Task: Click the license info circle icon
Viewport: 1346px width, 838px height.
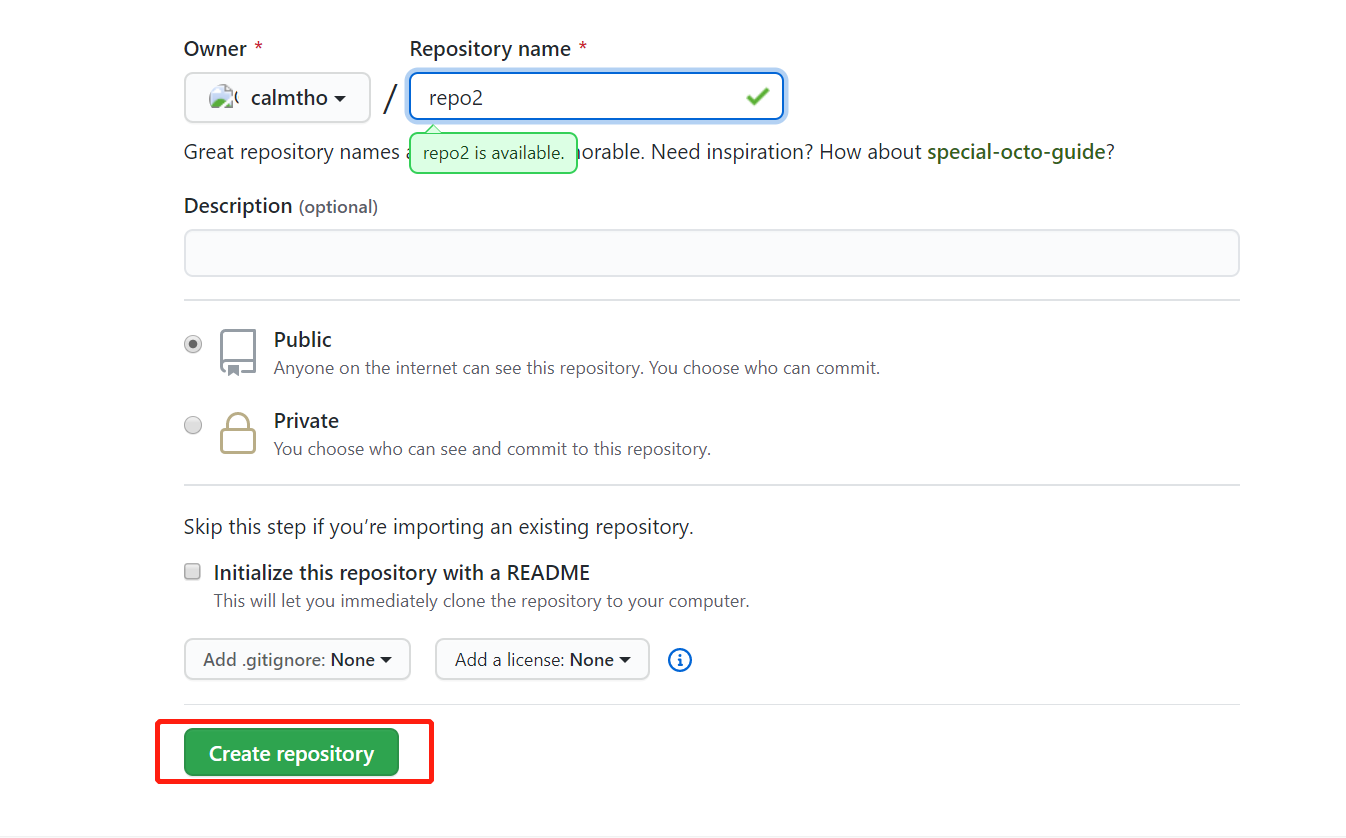Action: tap(680, 660)
